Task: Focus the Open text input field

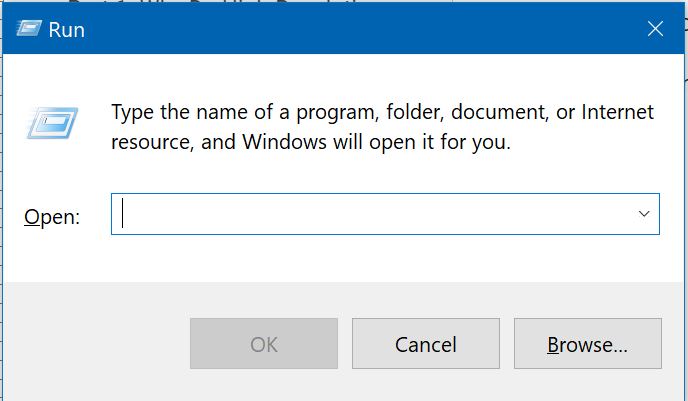Action: 385,214
